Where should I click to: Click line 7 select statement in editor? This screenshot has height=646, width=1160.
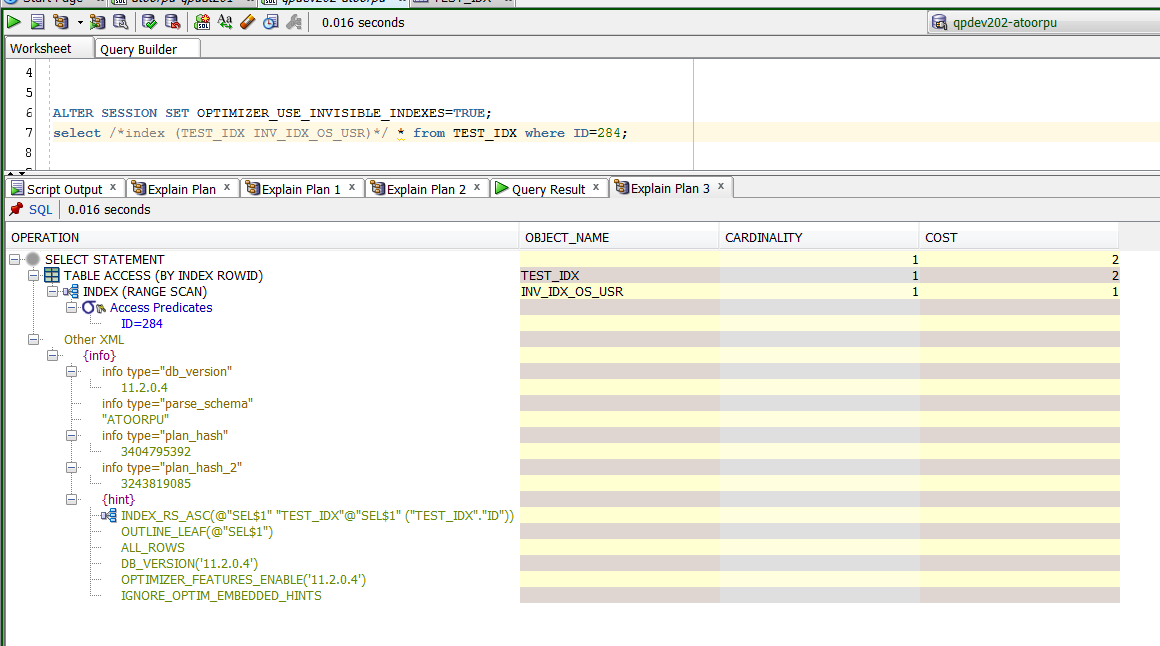click(340, 133)
